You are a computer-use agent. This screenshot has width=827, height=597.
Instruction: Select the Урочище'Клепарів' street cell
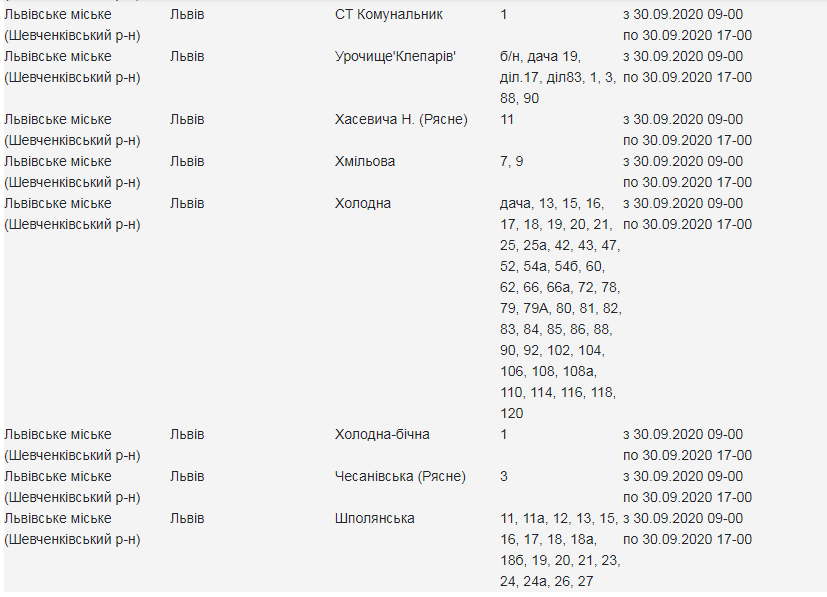click(395, 56)
